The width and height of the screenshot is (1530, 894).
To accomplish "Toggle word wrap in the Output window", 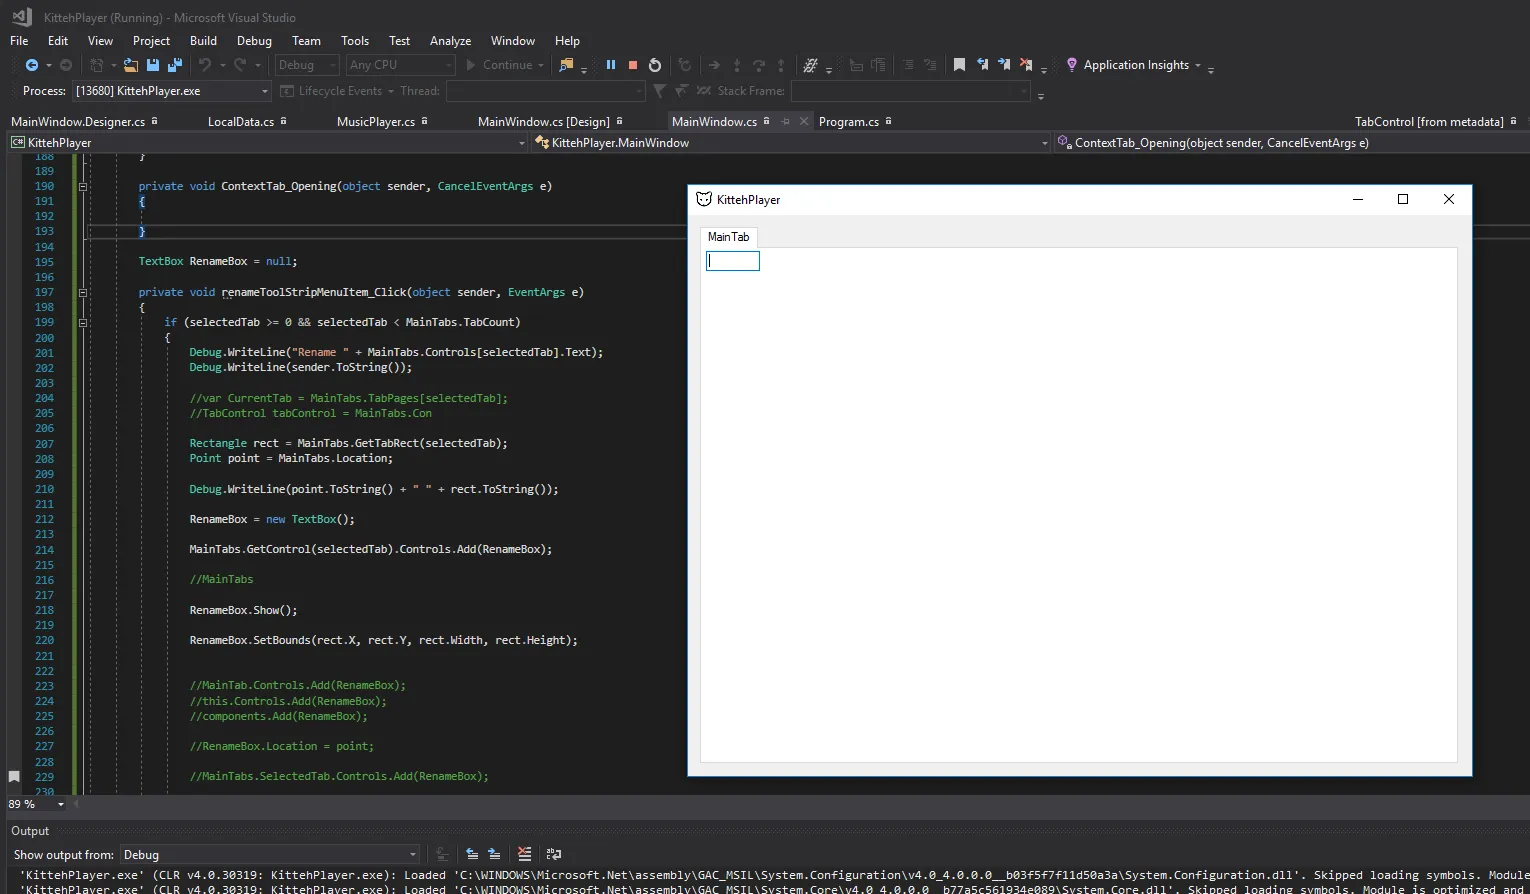I will click(x=554, y=854).
